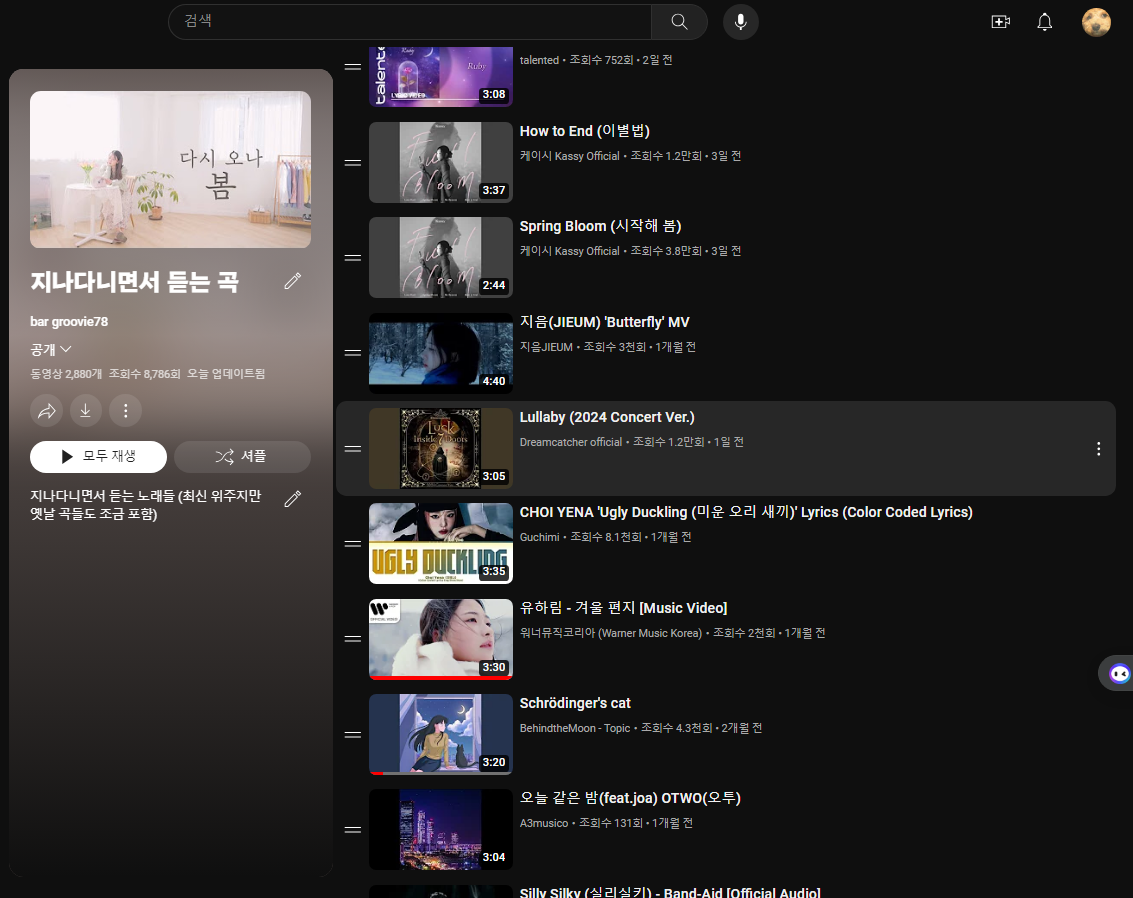
Task: Click the drag handle for Butterfly MV
Action: [x=353, y=353]
